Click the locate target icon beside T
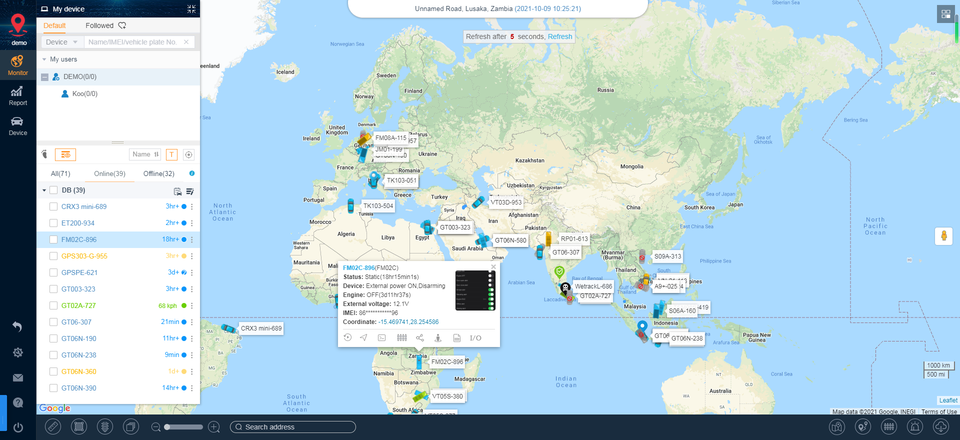The image size is (960, 440). (x=189, y=154)
